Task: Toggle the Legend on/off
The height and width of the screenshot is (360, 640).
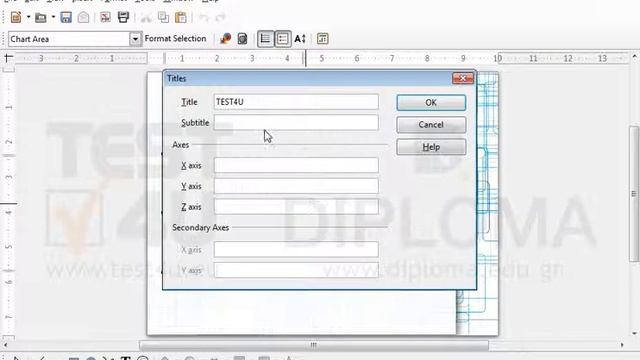Action: 283,39
